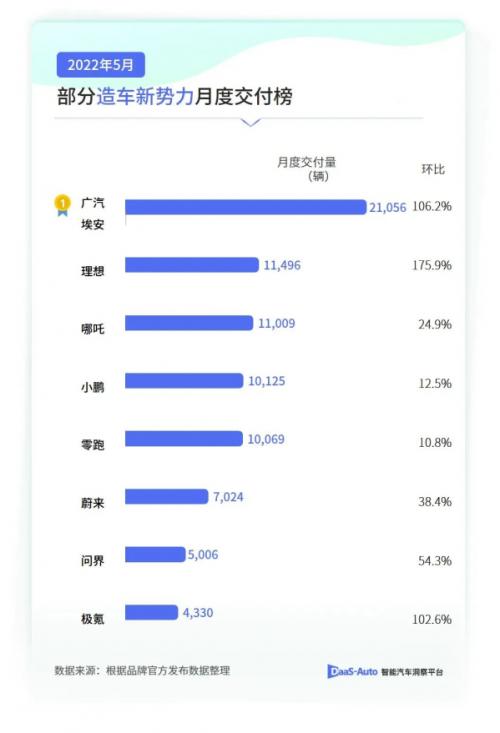
Task: Click the 哪吒 delivery bar
Action: coord(189,323)
